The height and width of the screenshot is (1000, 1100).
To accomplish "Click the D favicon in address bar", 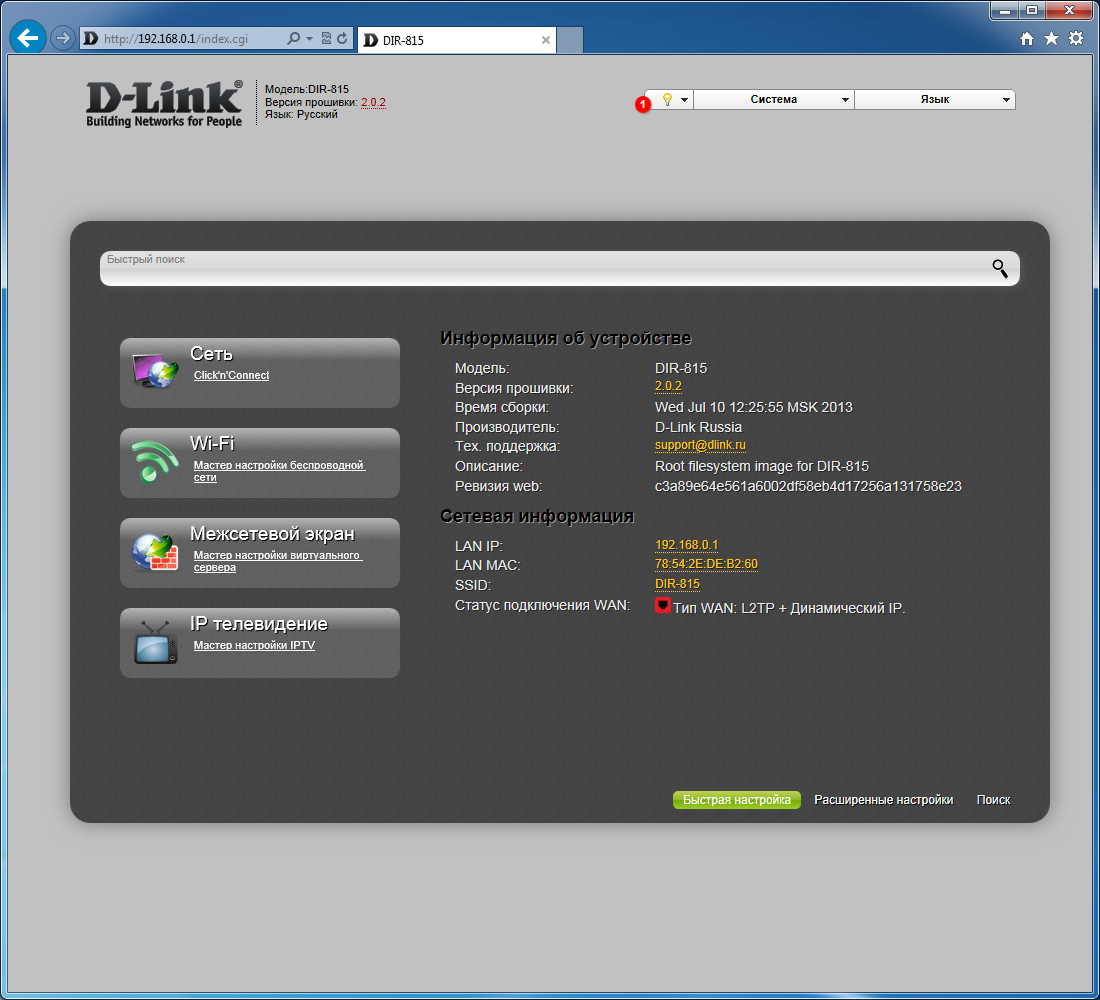I will pos(90,39).
